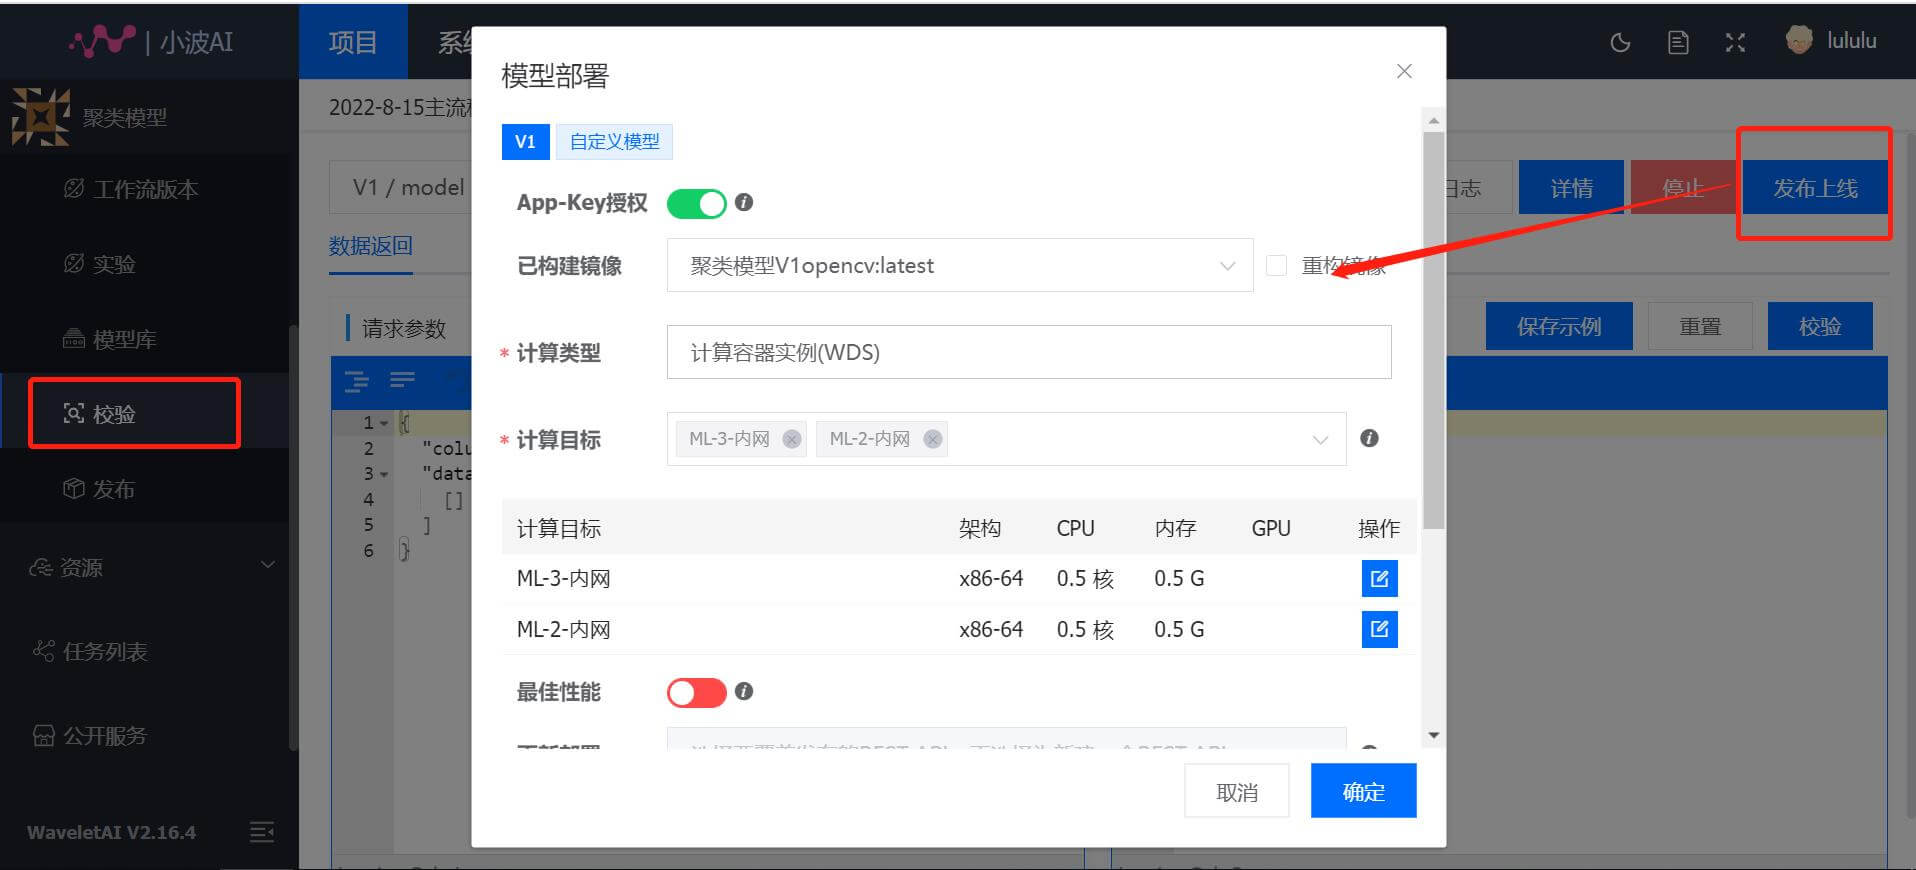
Task: Edit the ML-3-内网 row
Action: click(x=1379, y=578)
